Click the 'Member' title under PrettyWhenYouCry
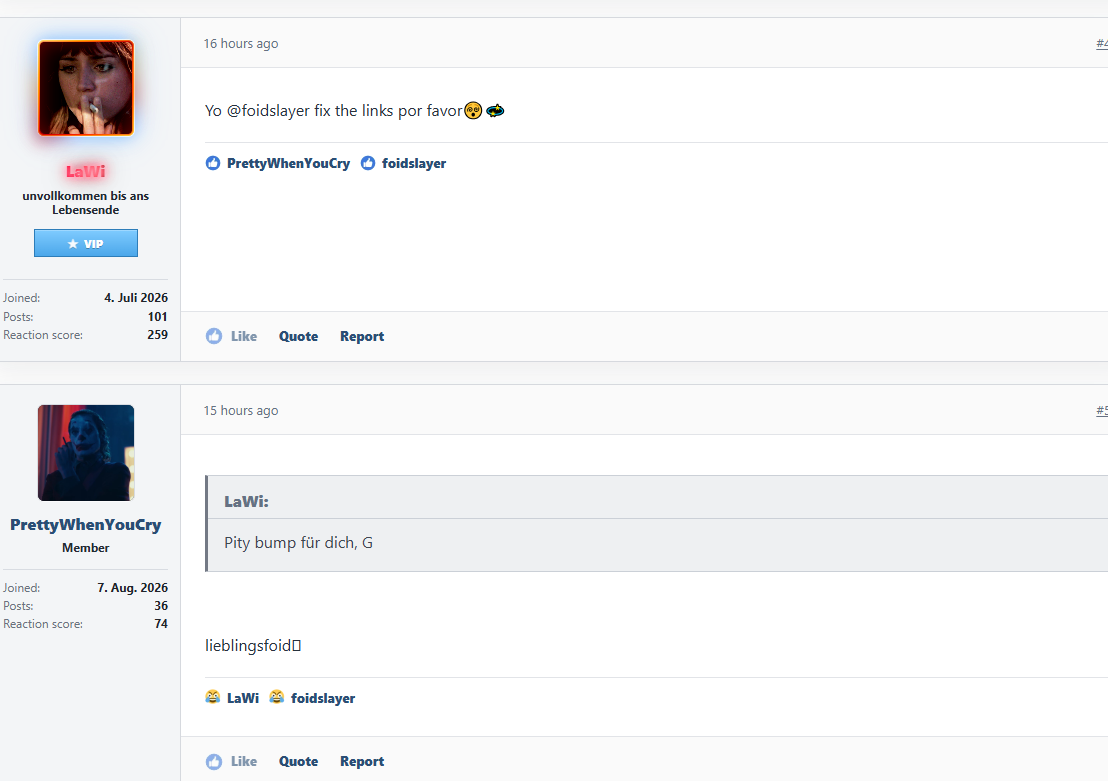Screen dimensions: 1108x781 click(86, 548)
